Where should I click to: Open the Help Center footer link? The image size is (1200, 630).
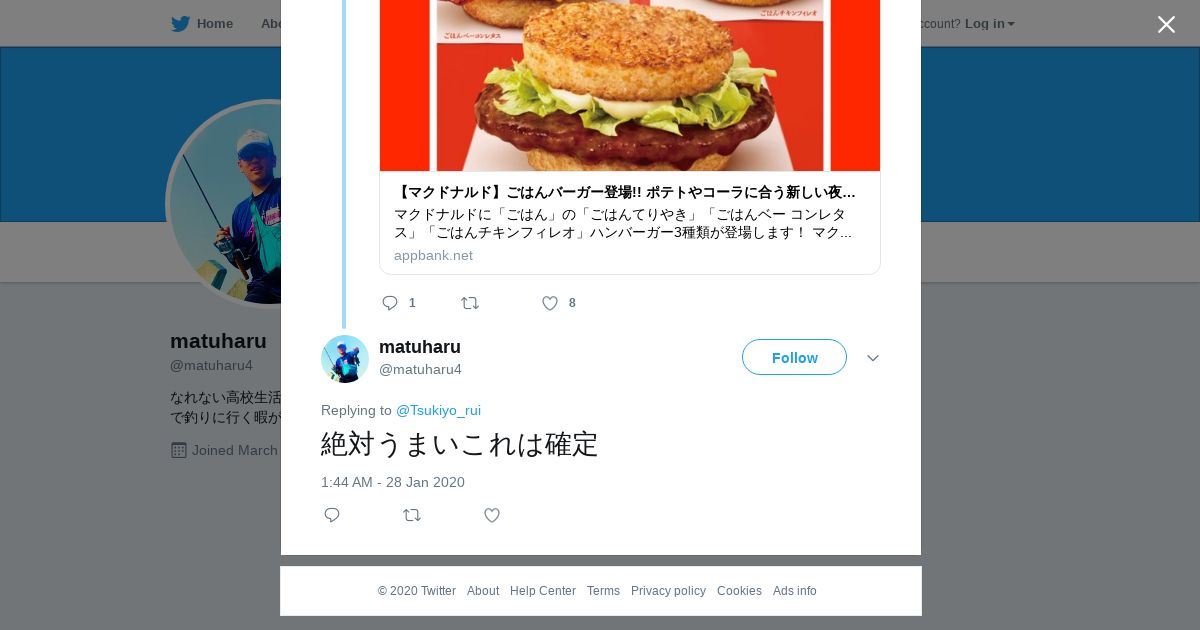click(543, 591)
